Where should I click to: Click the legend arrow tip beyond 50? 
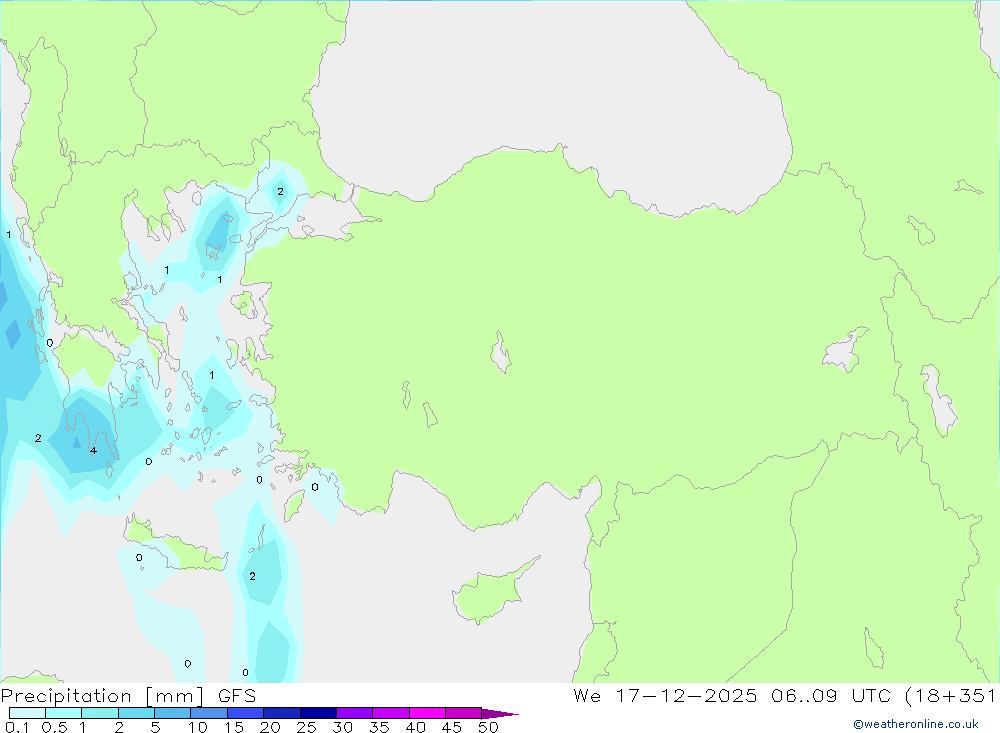pos(500,713)
